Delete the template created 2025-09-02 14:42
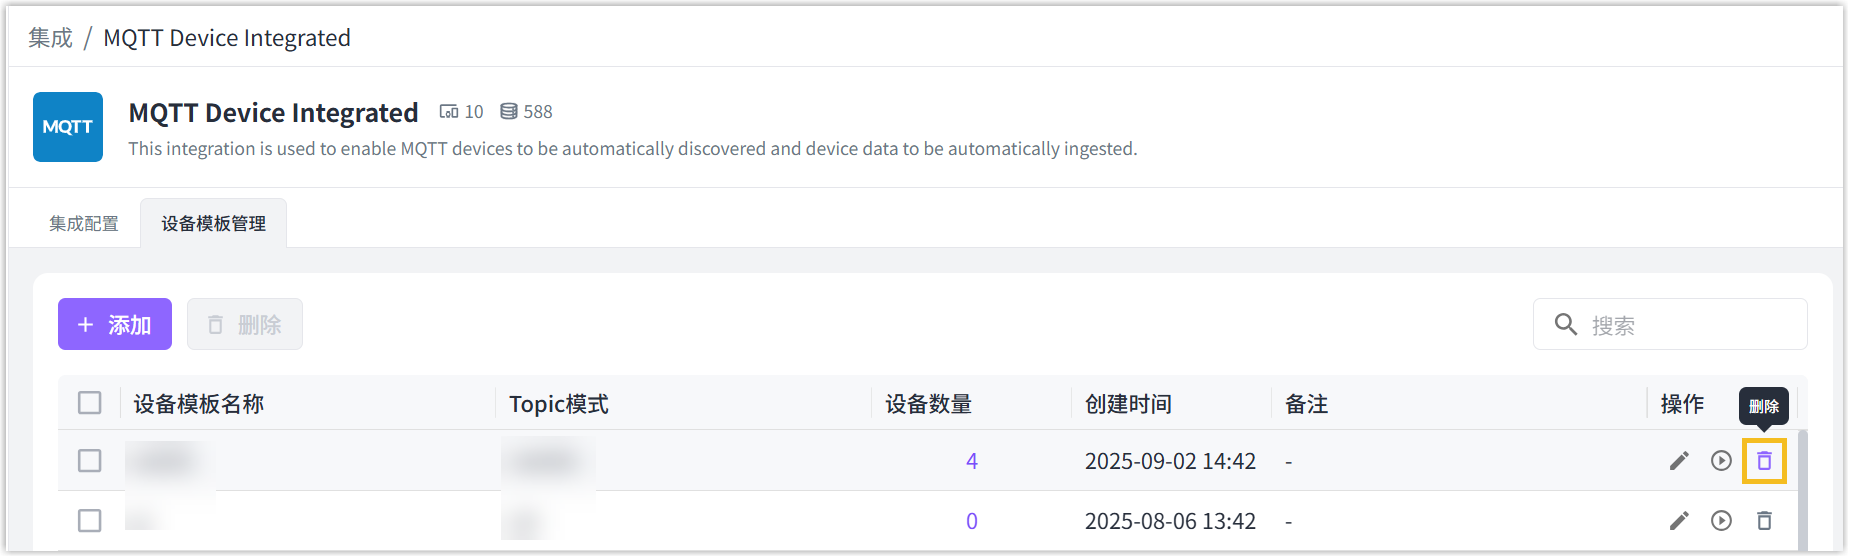1849x557 pixels. tap(1764, 461)
